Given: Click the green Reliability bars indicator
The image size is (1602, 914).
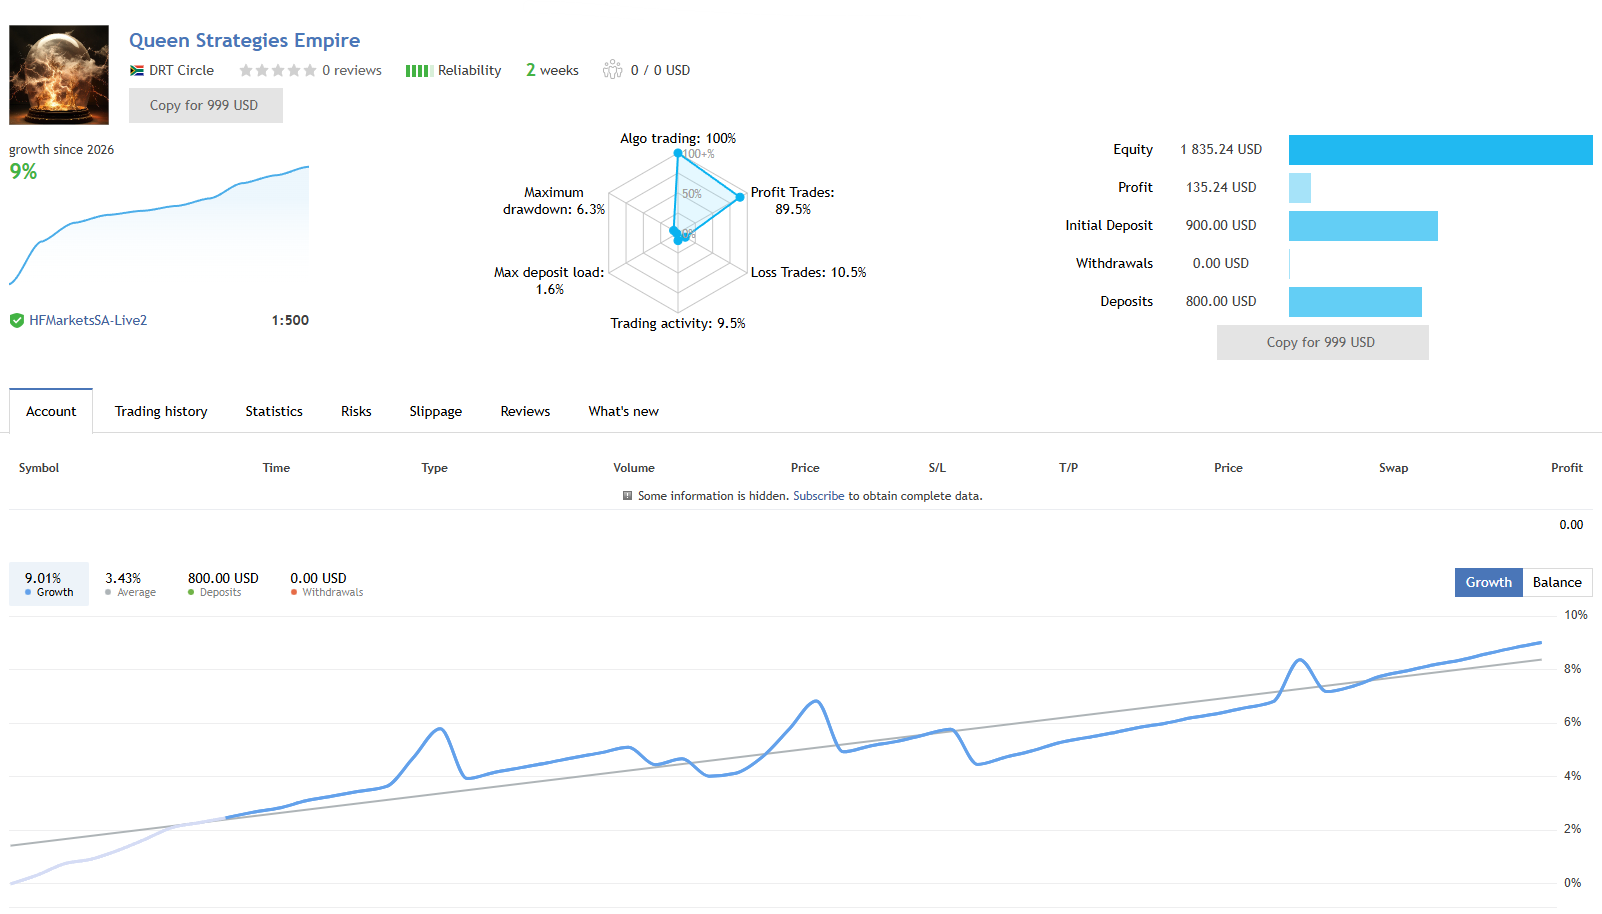Looking at the screenshot, I should 417,70.
